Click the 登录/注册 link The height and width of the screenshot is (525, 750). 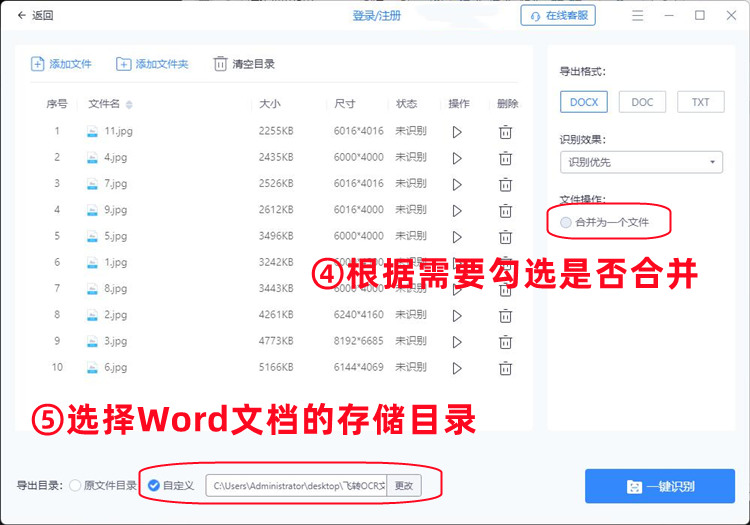tap(376, 16)
